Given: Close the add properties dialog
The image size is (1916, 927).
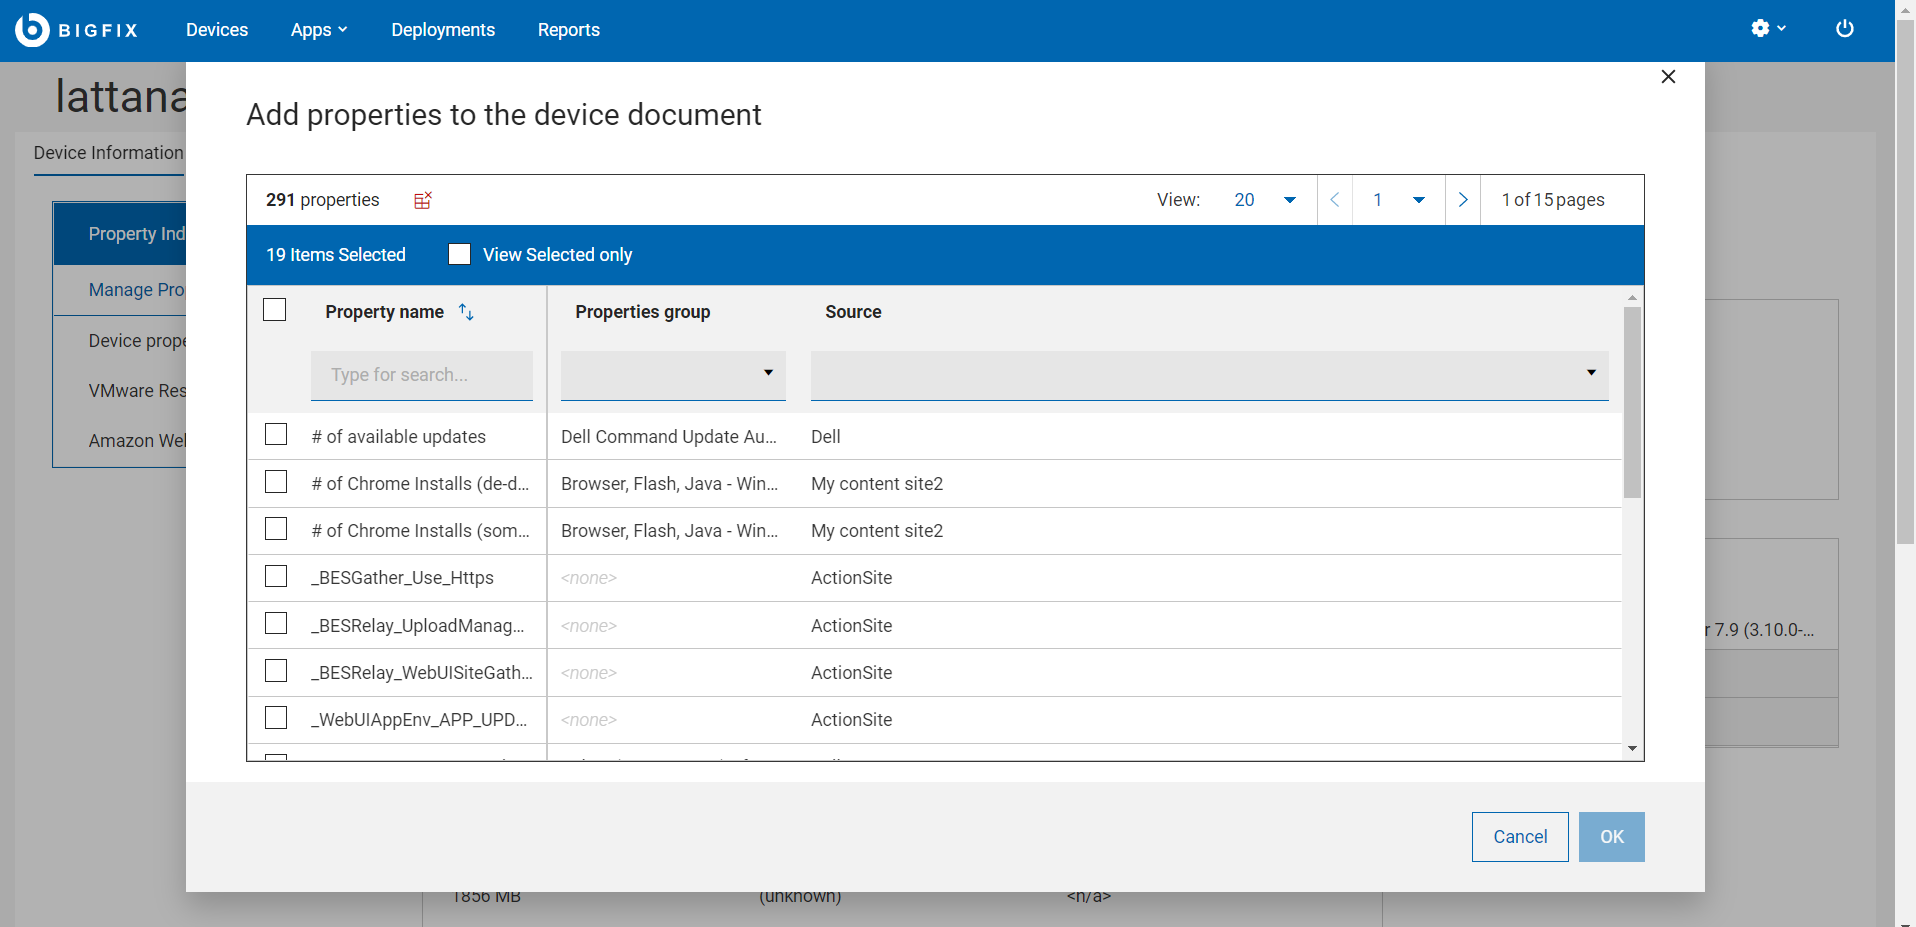Looking at the screenshot, I should pos(1667,77).
